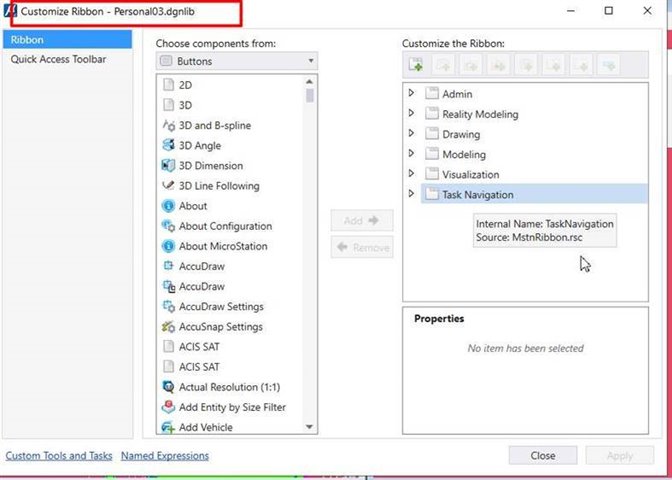Select the AccuDraw Settings entry icon
The image size is (672, 480).
click(168, 306)
